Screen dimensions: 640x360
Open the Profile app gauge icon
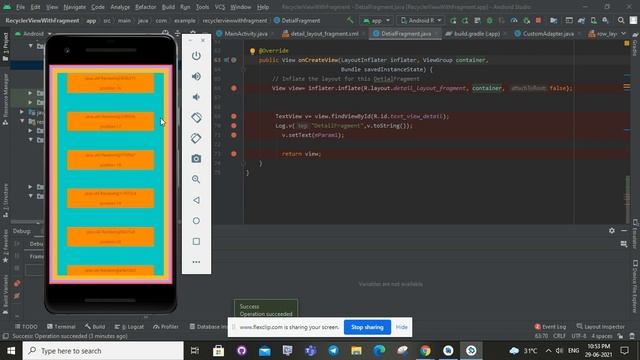tap(514, 20)
